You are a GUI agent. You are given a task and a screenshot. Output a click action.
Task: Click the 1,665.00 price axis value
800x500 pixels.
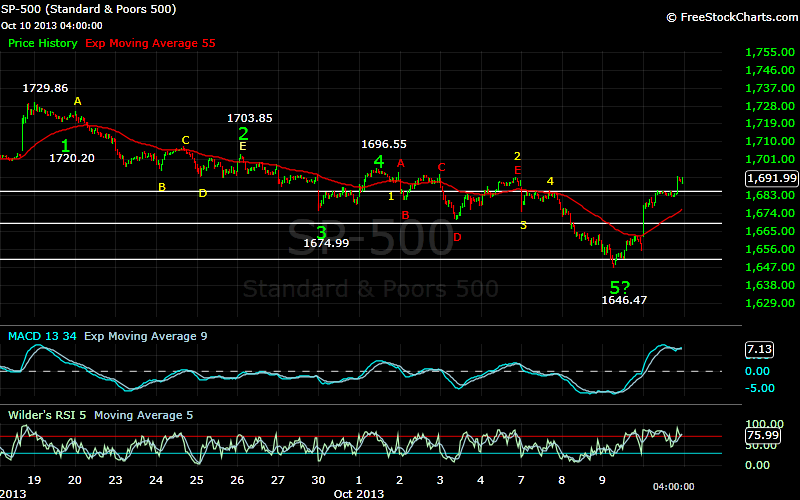tap(770, 231)
